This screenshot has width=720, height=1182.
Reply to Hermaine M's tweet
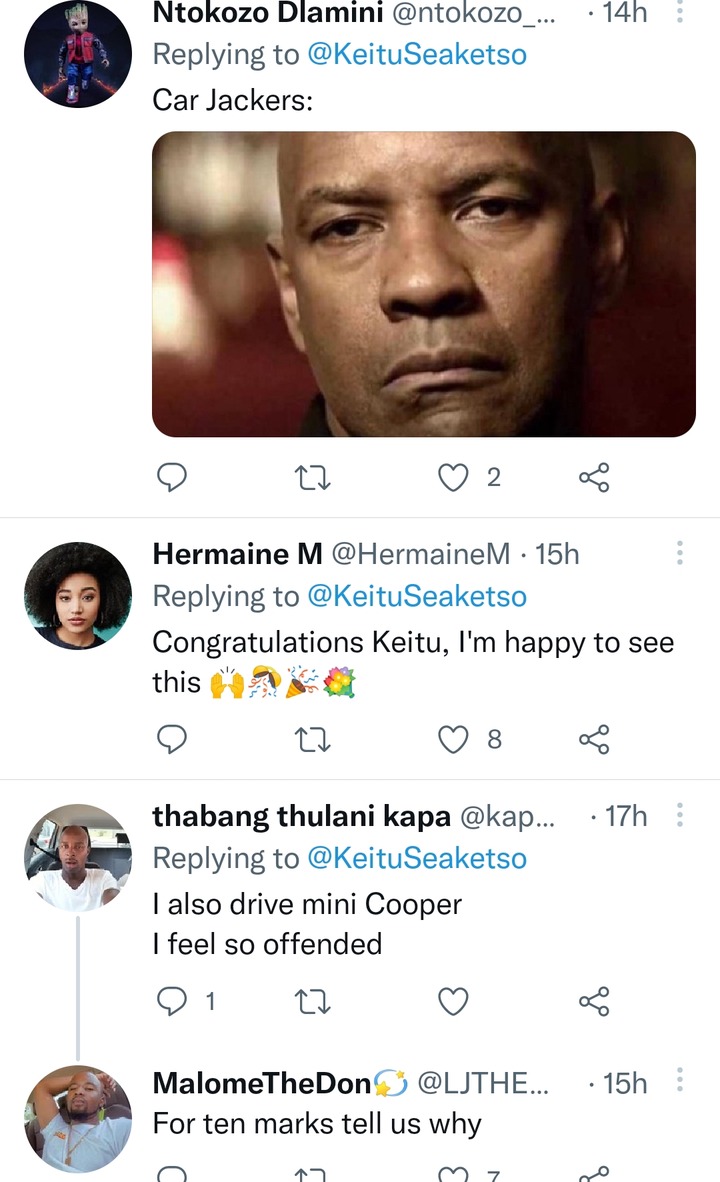click(172, 740)
